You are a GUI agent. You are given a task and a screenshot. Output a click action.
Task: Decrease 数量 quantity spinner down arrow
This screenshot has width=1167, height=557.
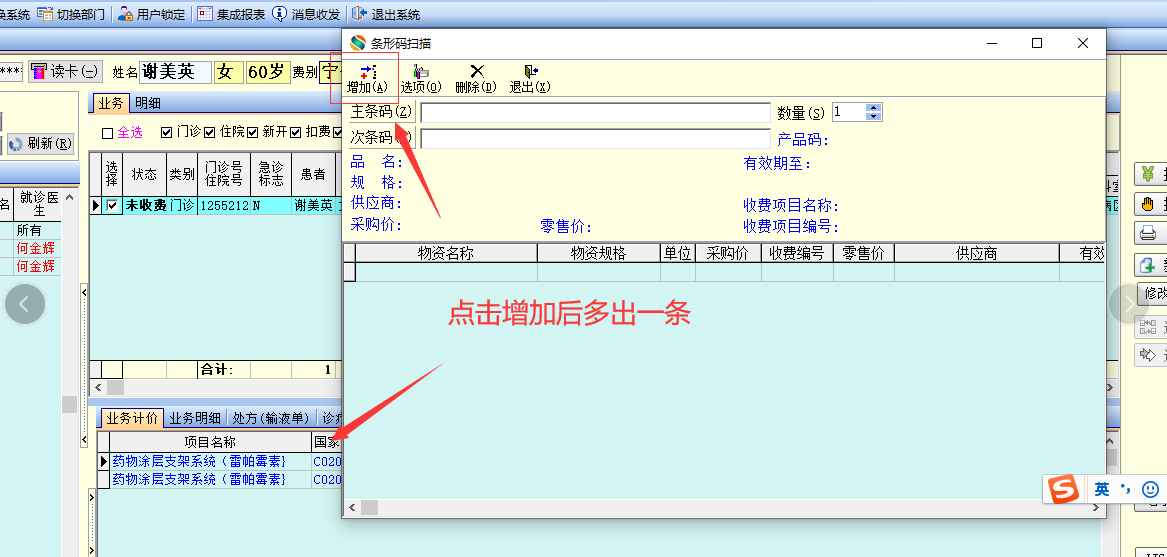pyautogui.click(x=875, y=116)
